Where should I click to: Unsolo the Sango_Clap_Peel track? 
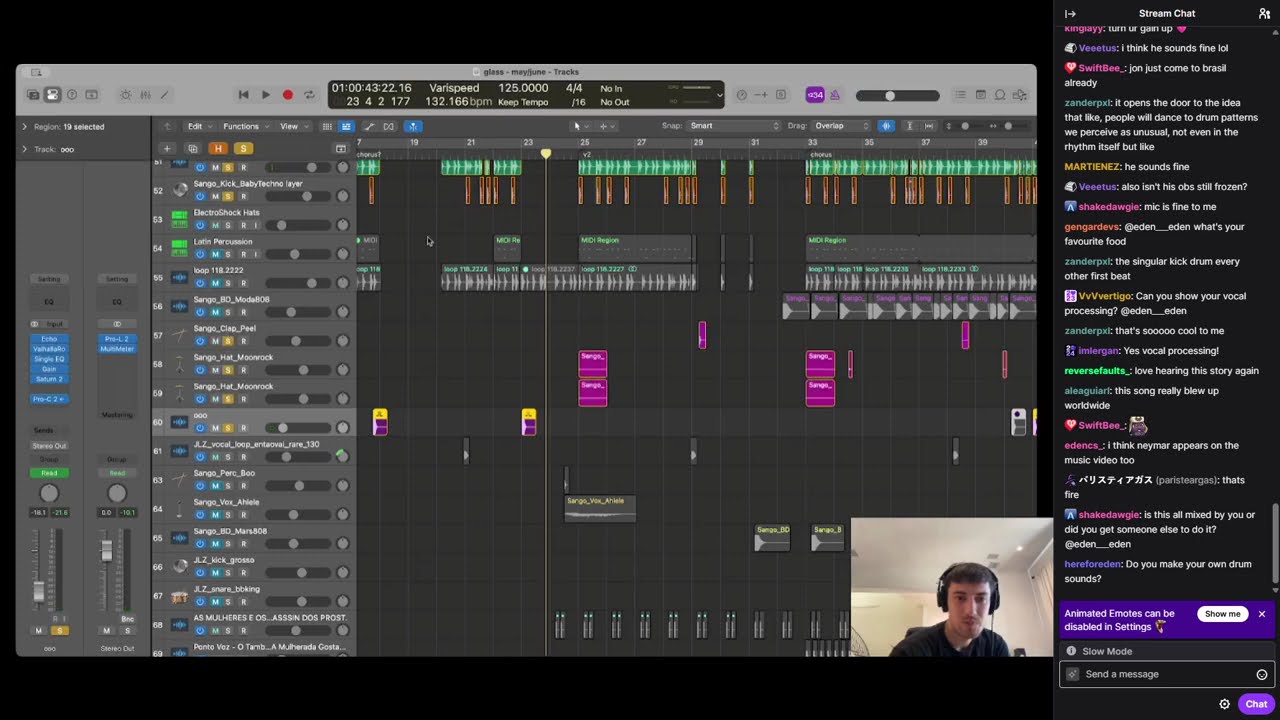point(228,341)
